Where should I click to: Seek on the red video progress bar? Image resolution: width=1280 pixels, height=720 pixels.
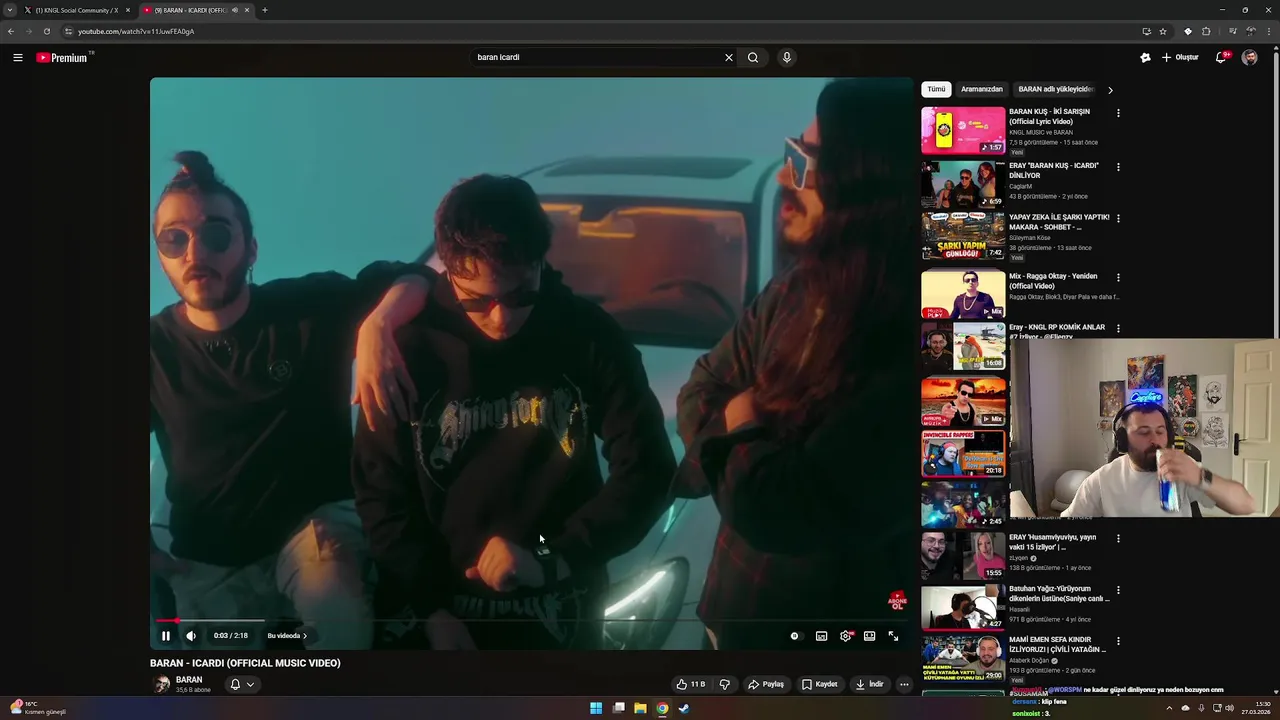pyautogui.click(x=532, y=621)
